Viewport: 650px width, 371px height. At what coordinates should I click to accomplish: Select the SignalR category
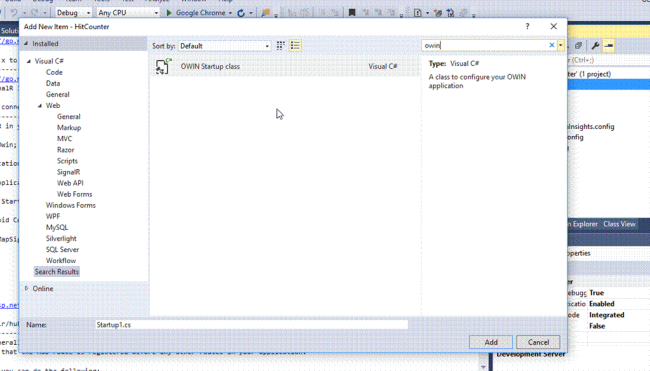[68, 172]
